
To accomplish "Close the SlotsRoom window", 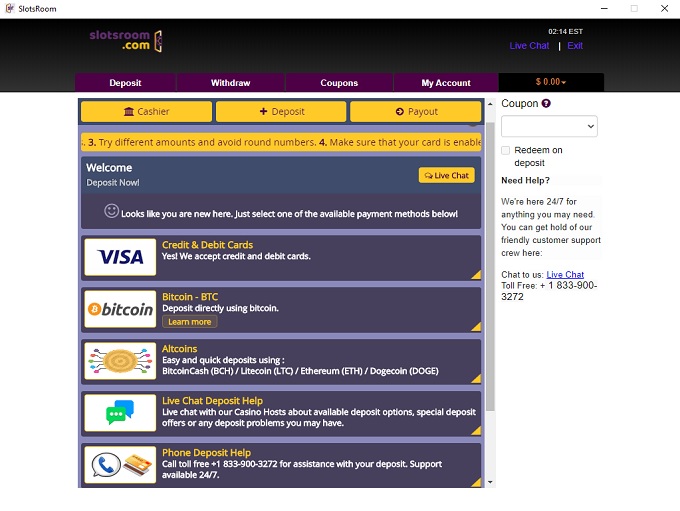I will [x=664, y=9].
